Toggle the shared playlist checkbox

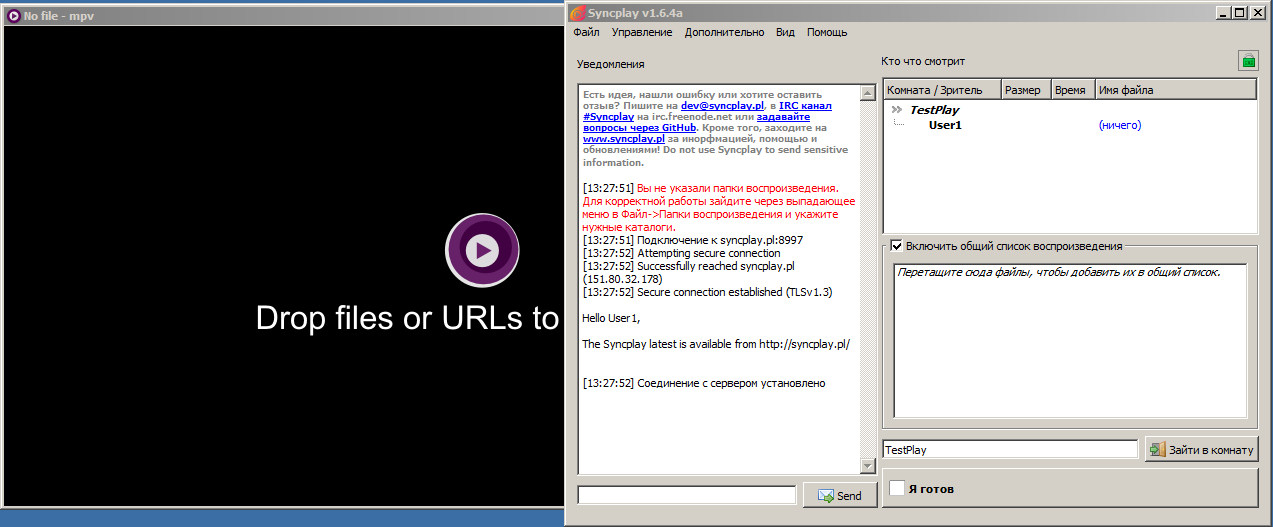point(897,246)
